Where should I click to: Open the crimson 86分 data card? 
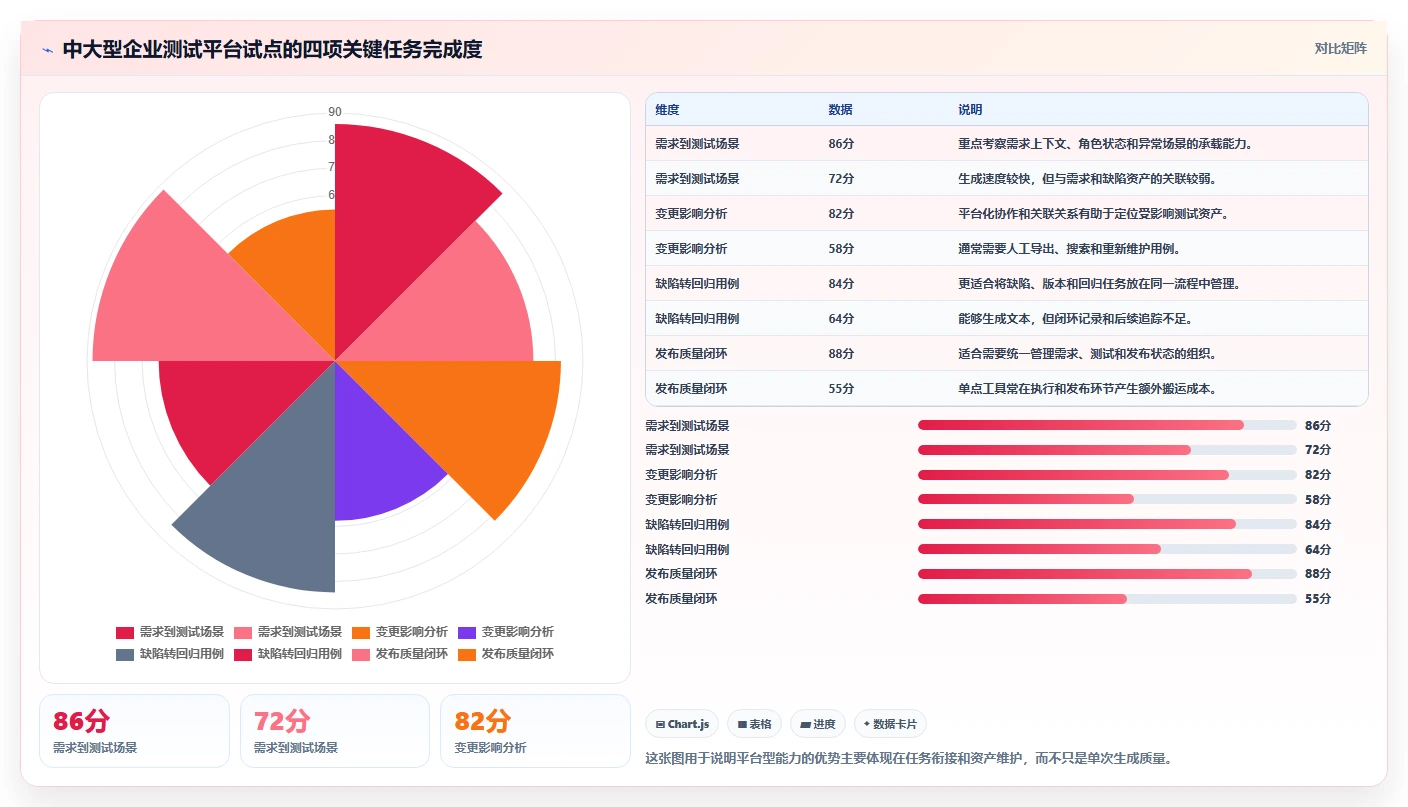pos(134,731)
